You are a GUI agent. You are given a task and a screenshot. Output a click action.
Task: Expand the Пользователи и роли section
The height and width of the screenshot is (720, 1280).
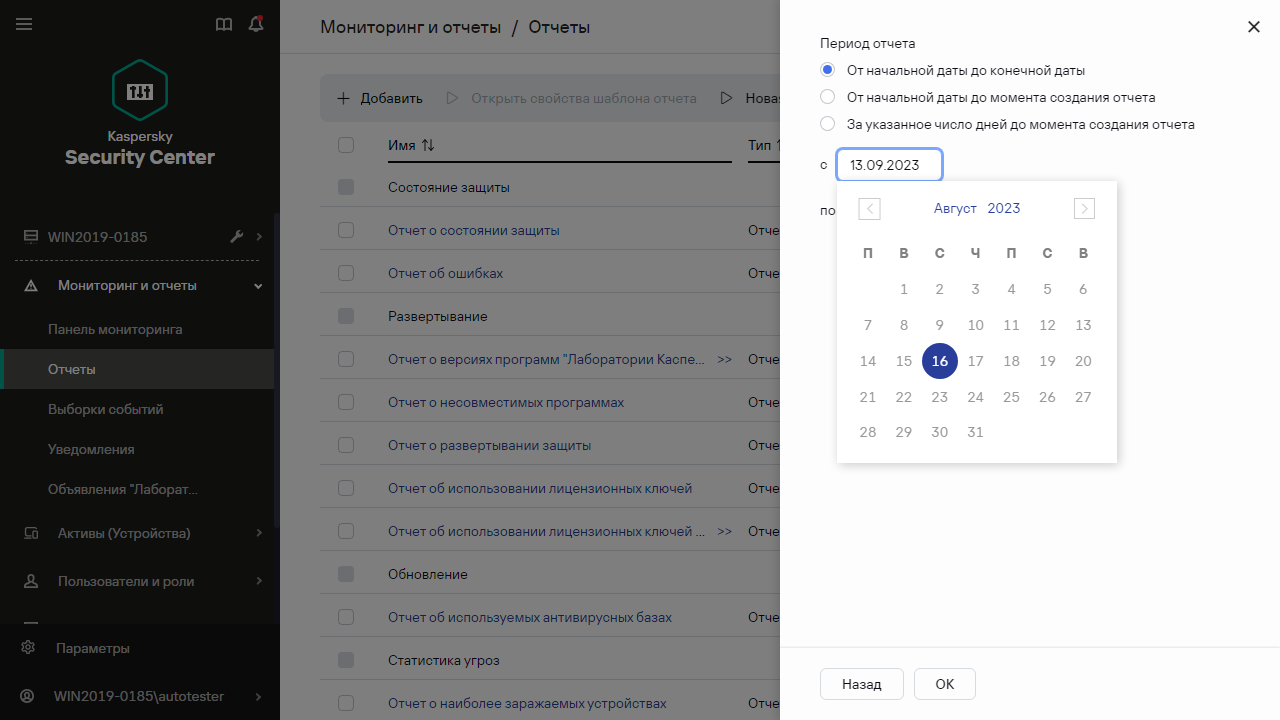(x=259, y=581)
